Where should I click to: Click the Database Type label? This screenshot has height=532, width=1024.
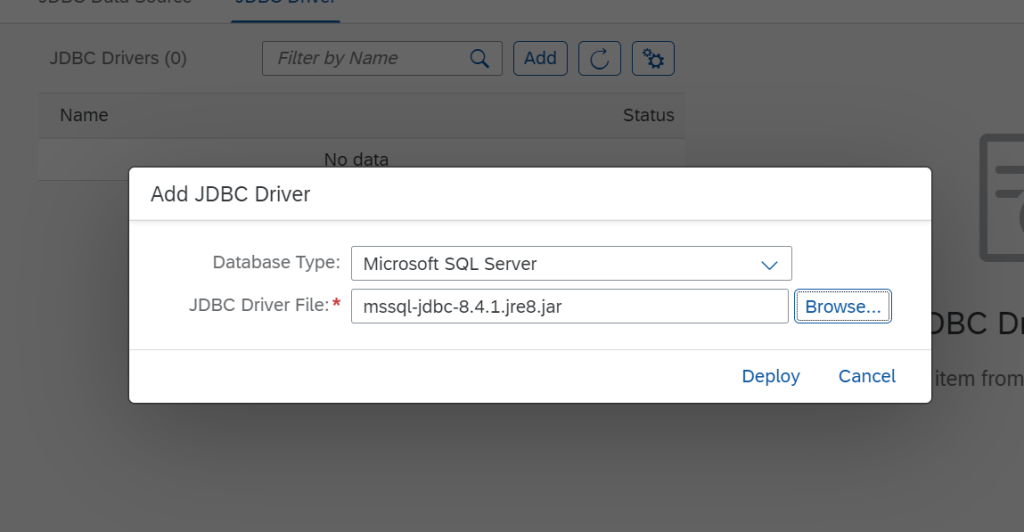[276, 263]
